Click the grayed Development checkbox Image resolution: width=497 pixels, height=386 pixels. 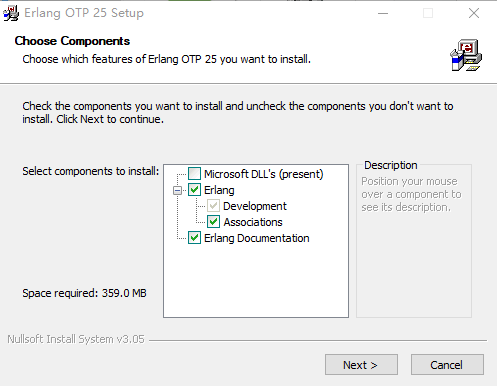[x=213, y=206]
